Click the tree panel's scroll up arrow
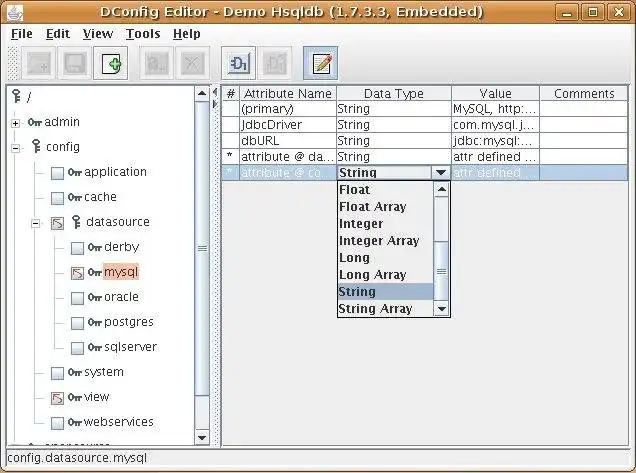Screen dimensions: 636x473 tap(202, 94)
